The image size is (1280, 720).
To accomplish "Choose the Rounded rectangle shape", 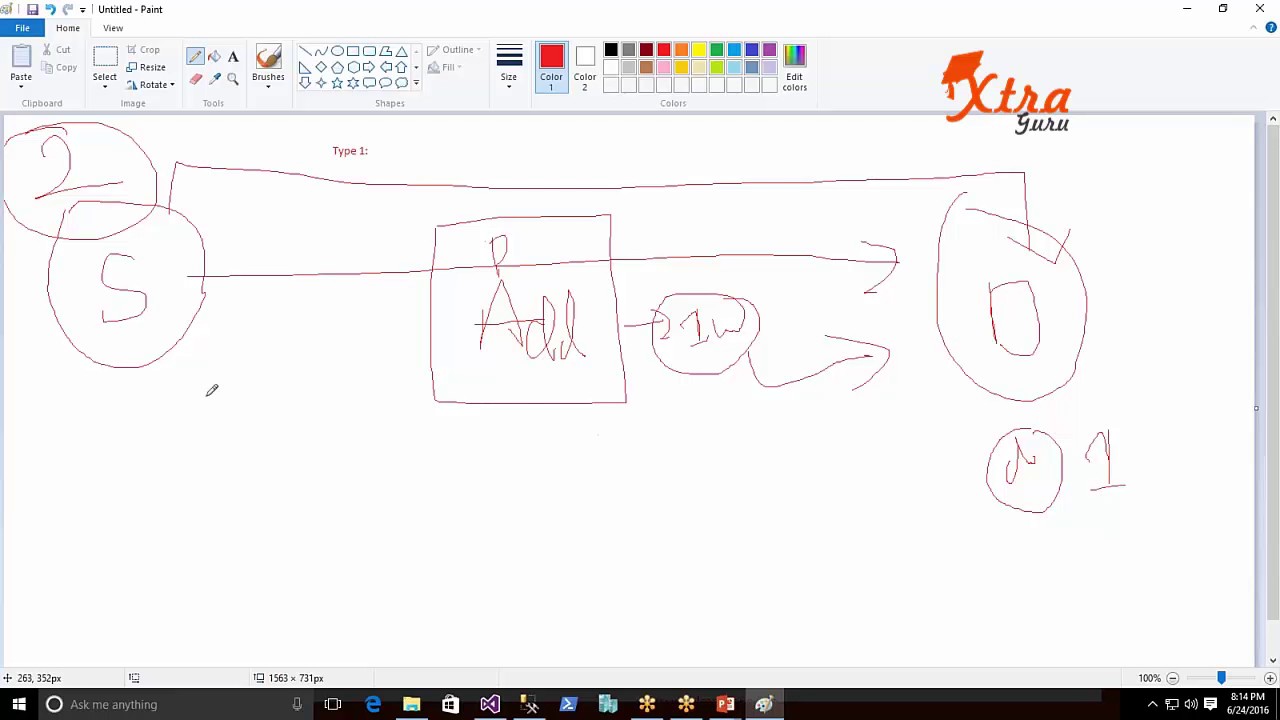I will pyautogui.click(x=369, y=51).
